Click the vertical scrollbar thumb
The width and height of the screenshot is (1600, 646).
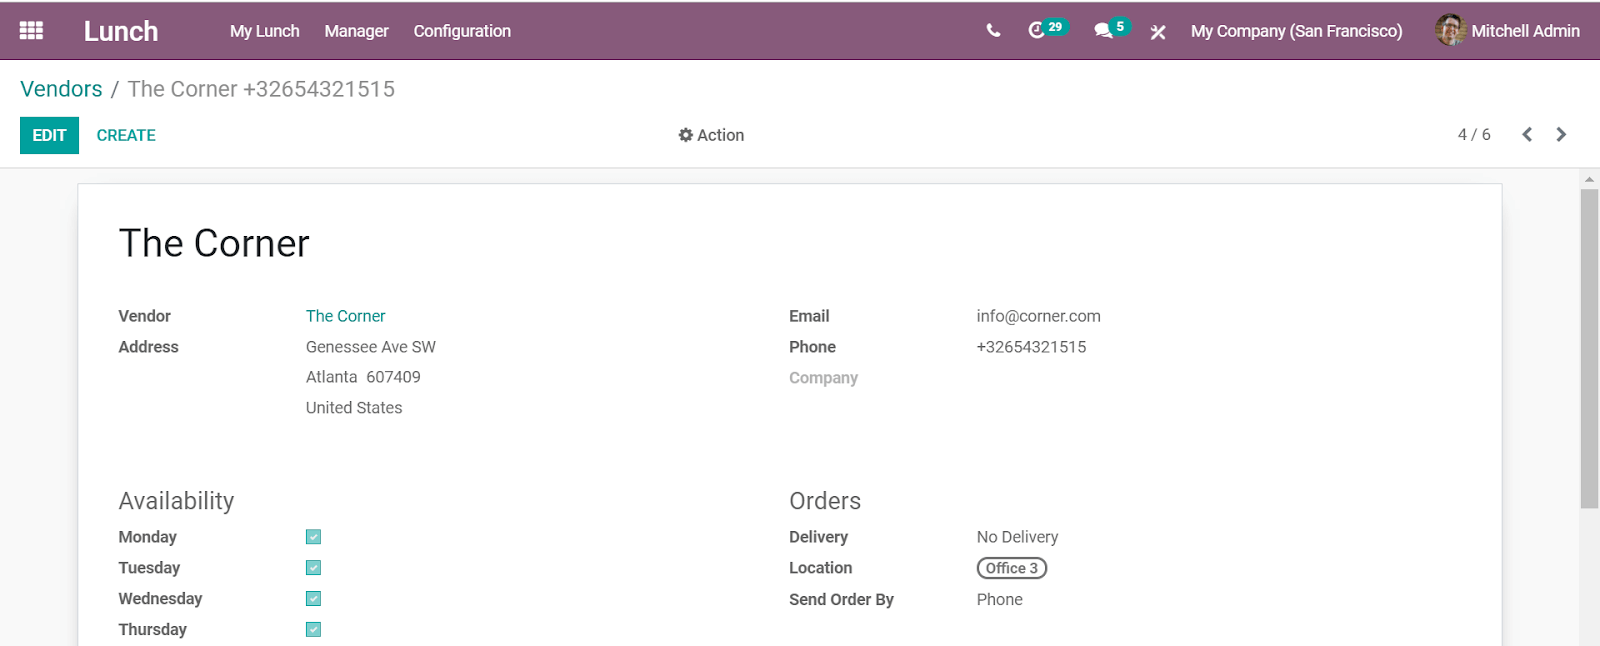(x=1589, y=348)
